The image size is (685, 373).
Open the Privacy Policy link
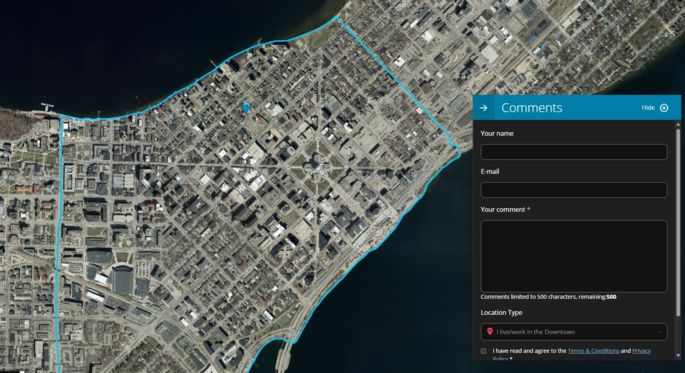[641, 351]
